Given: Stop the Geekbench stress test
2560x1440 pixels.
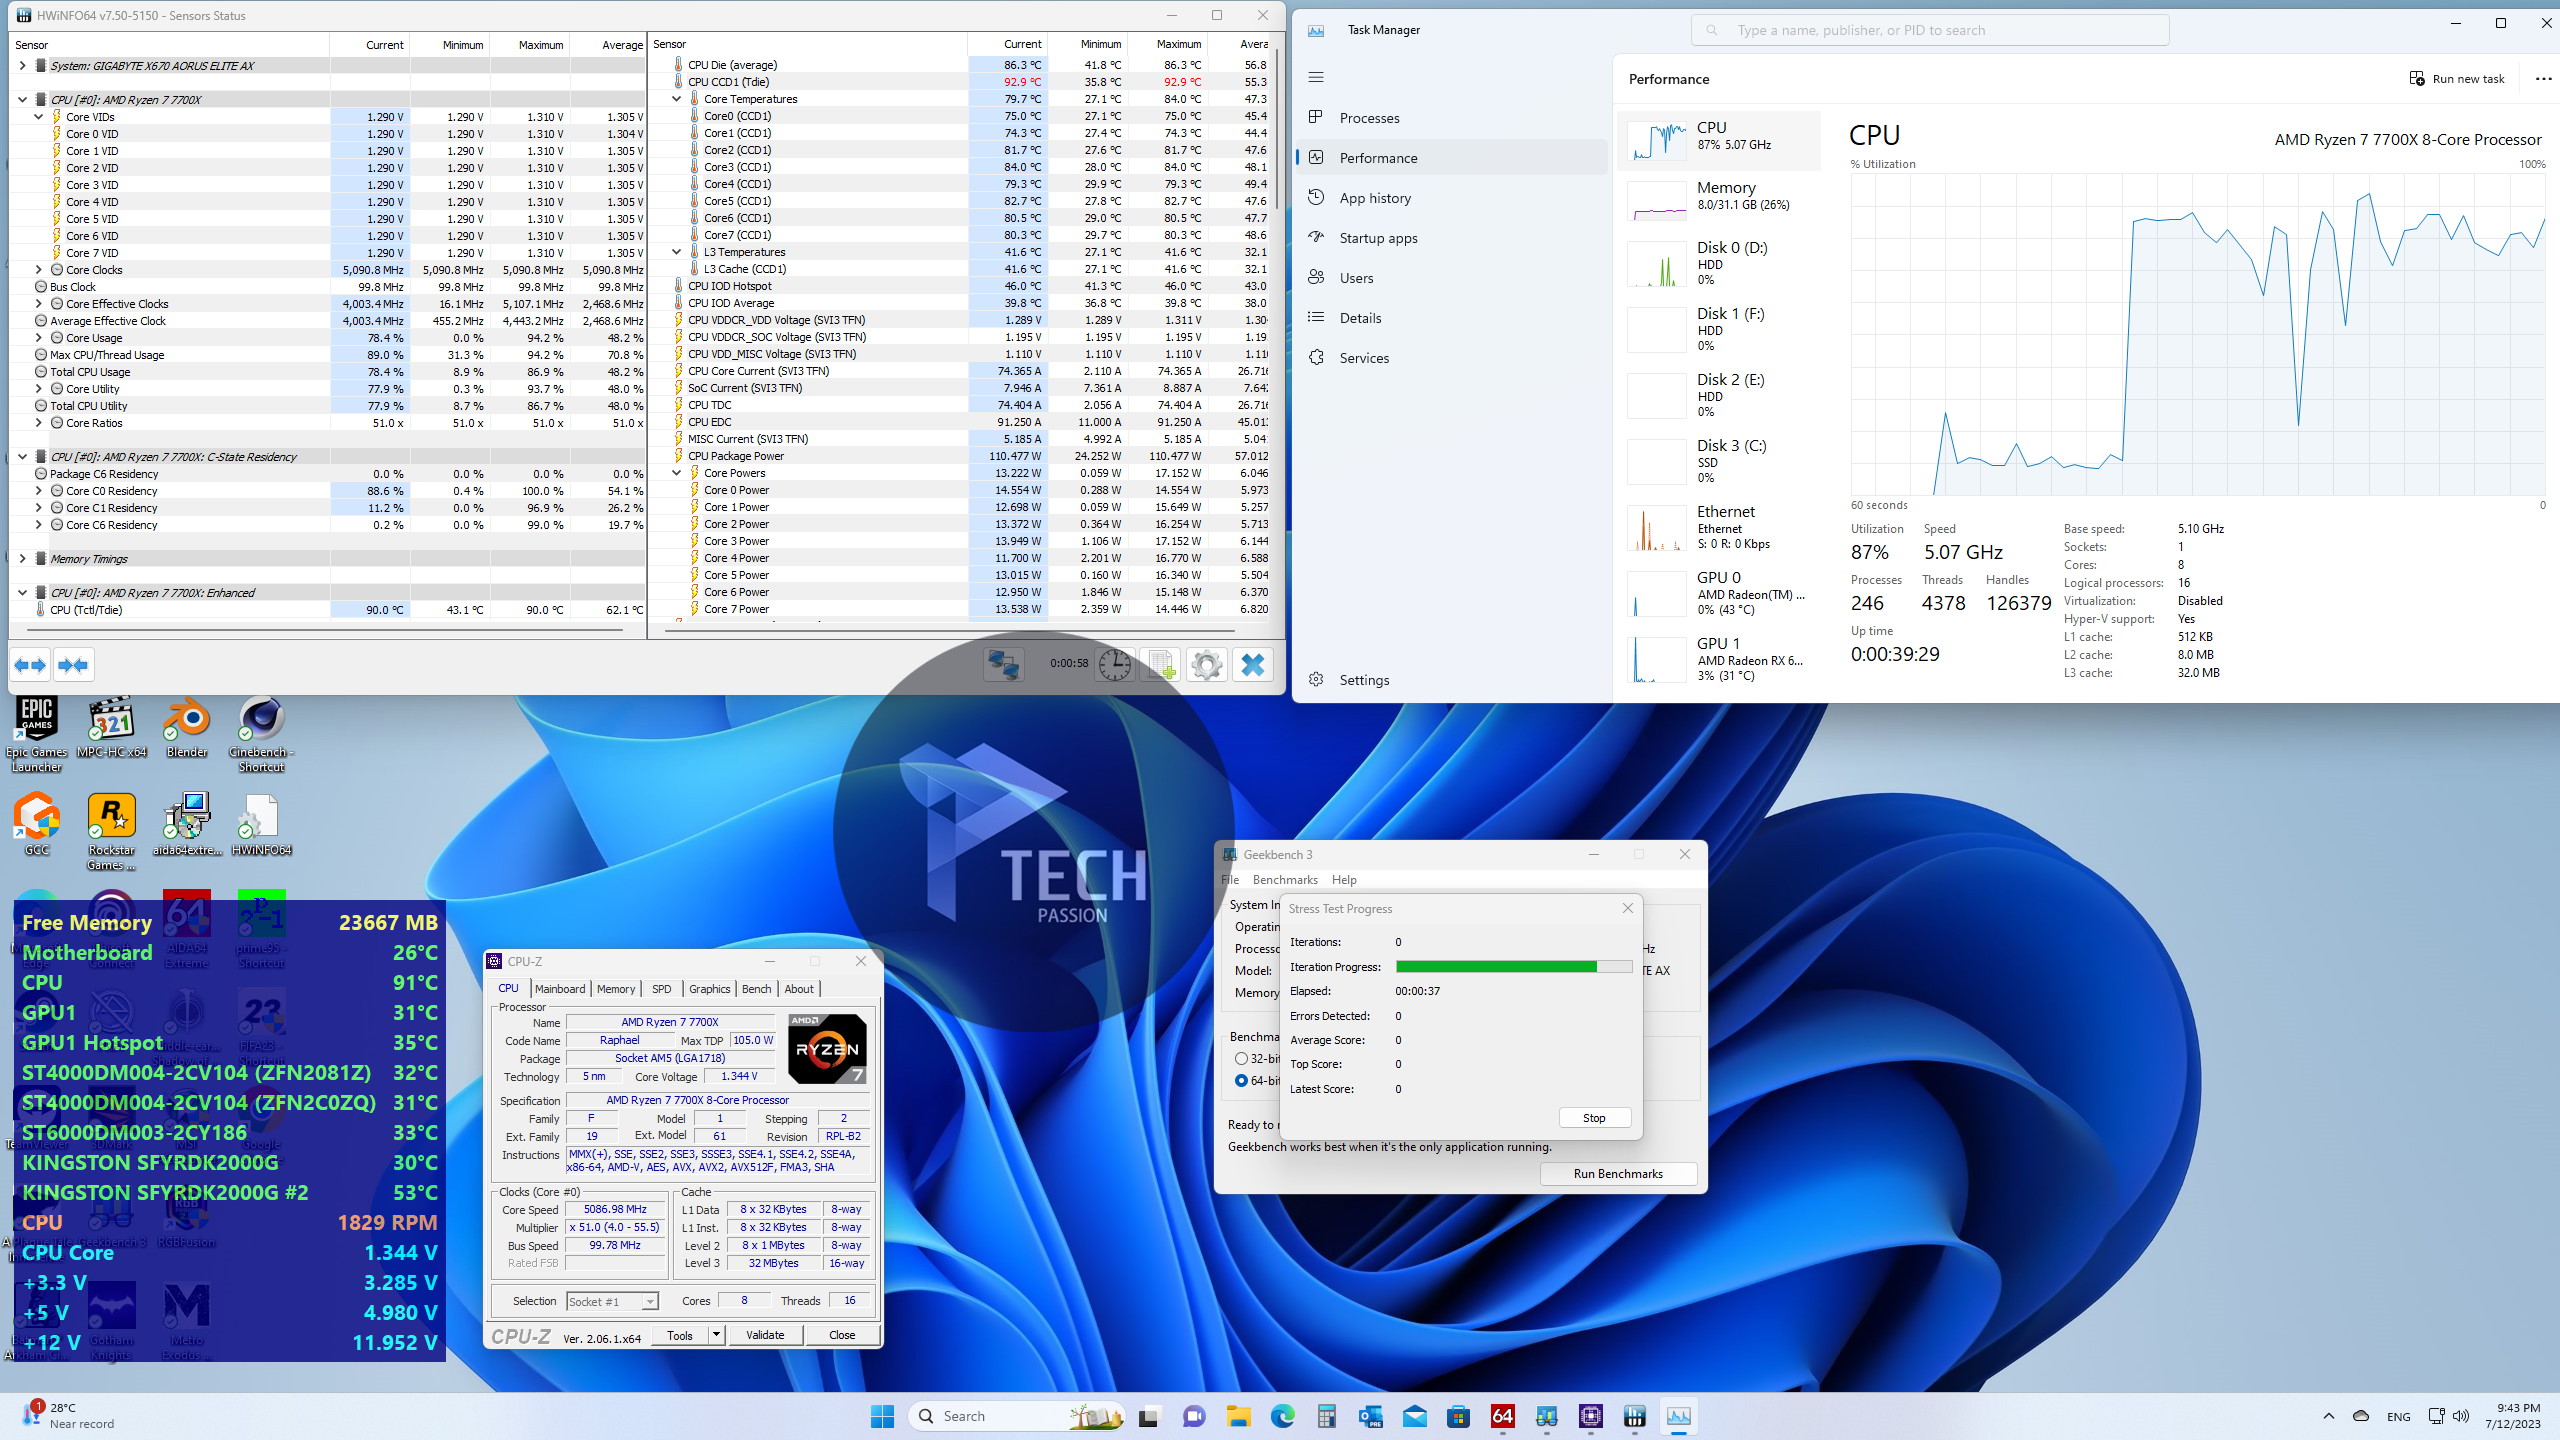Looking at the screenshot, I should tap(1594, 1118).
